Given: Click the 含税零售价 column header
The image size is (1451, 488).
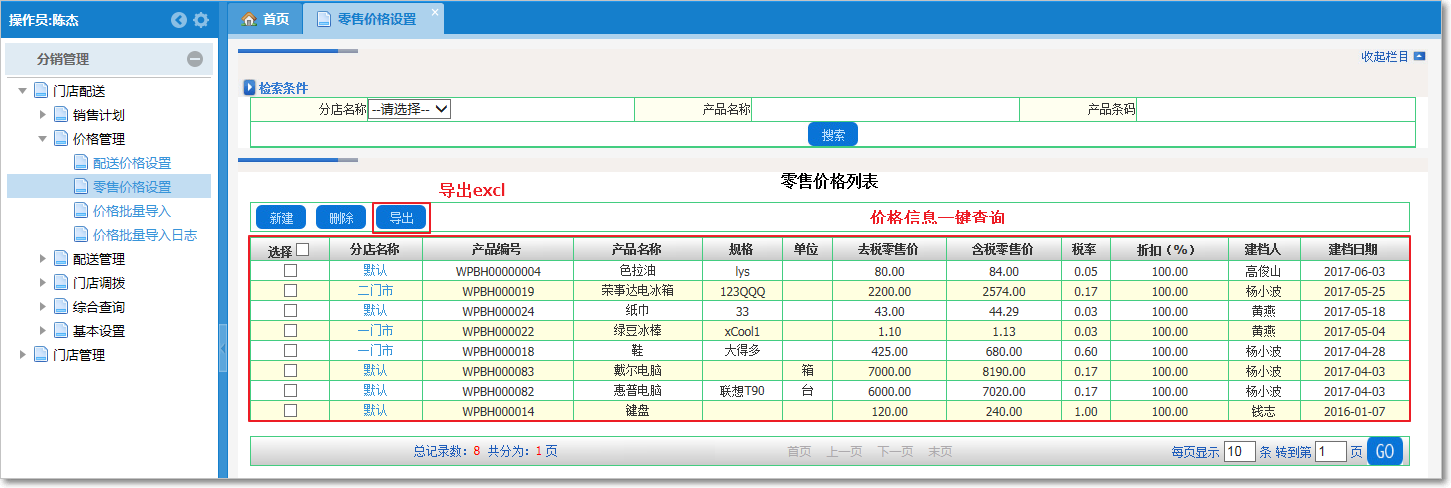Looking at the screenshot, I should tap(1003, 250).
